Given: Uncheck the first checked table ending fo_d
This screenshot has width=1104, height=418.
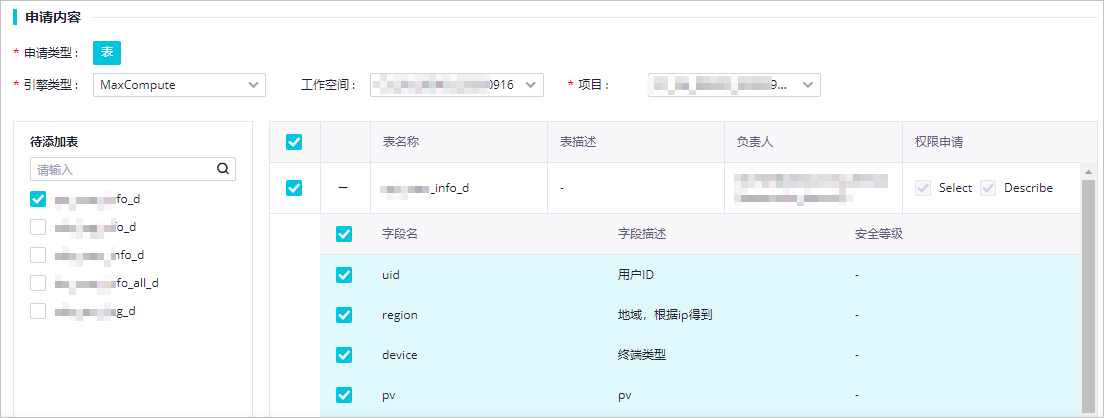Looking at the screenshot, I should (38, 199).
